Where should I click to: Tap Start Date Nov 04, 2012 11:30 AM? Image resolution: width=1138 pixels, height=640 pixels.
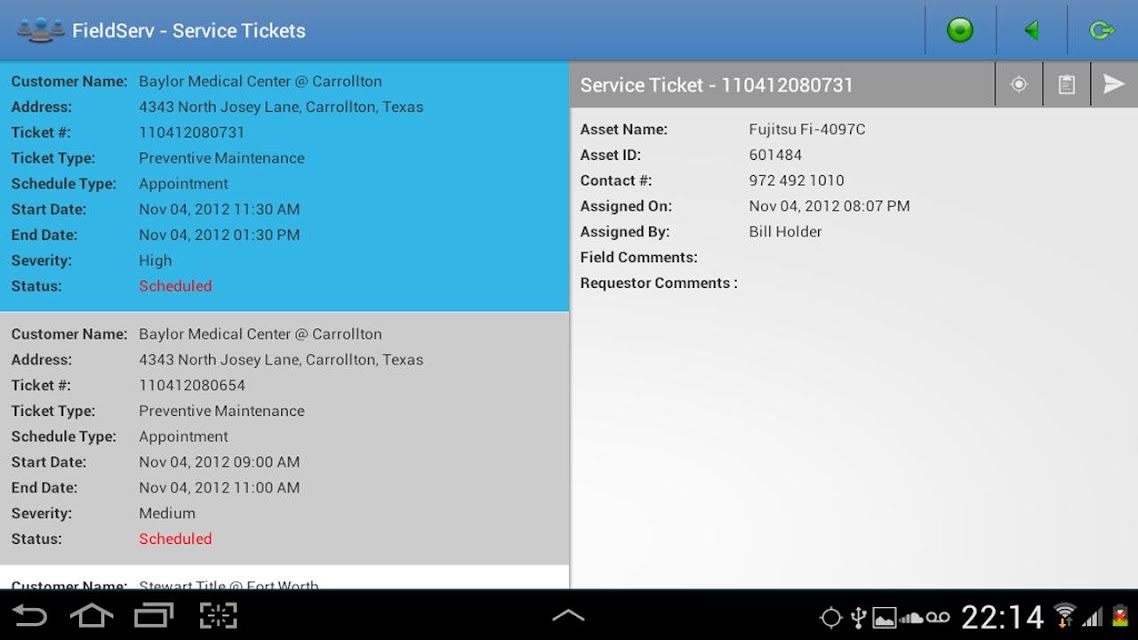point(219,210)
